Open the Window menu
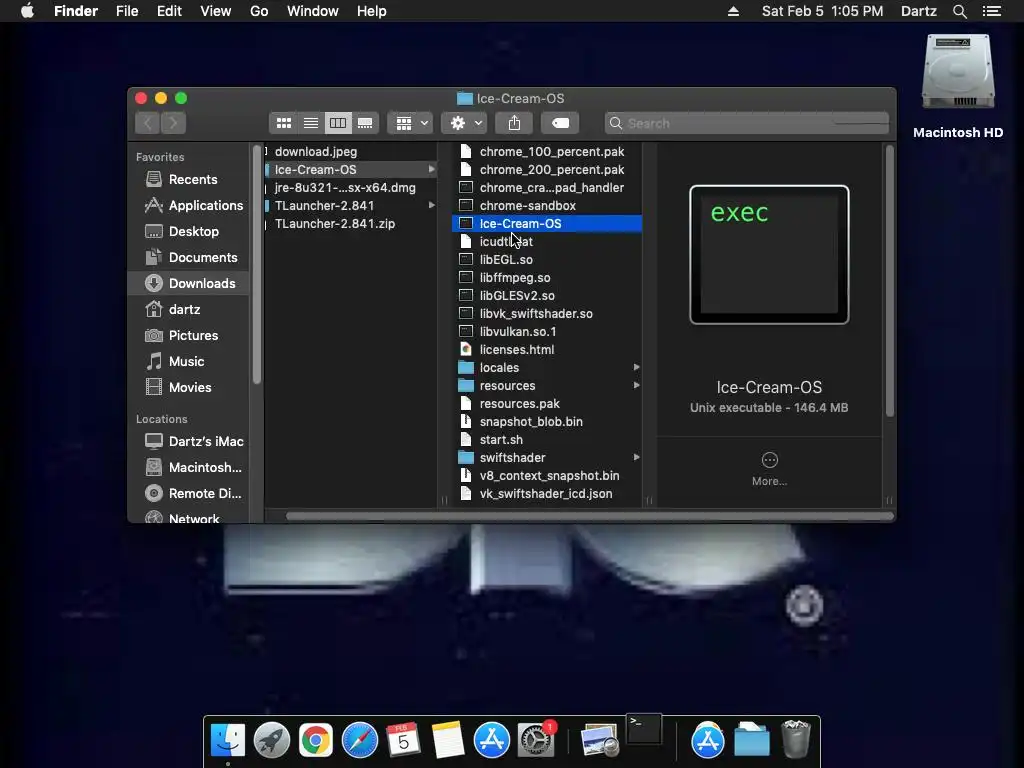The width and height of the screenshot is (1024, 768). tap(313, 11)
